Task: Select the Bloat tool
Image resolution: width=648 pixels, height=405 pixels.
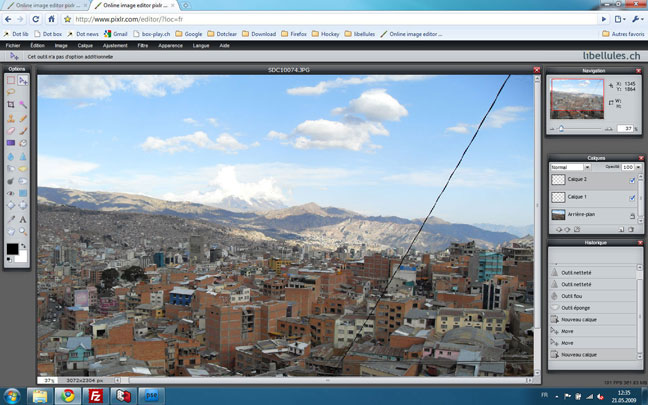Action: click(11, 205)
